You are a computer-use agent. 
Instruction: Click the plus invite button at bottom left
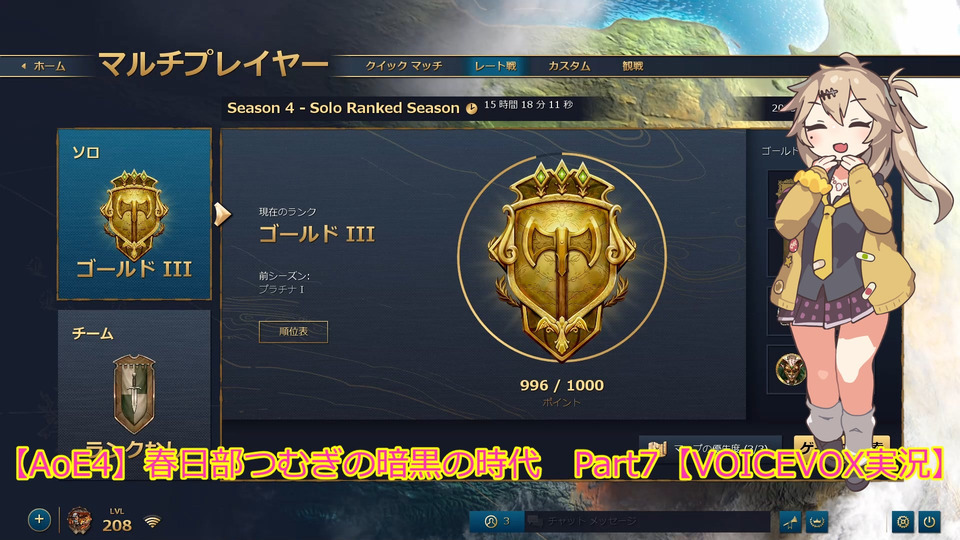(x=39, y=520)
